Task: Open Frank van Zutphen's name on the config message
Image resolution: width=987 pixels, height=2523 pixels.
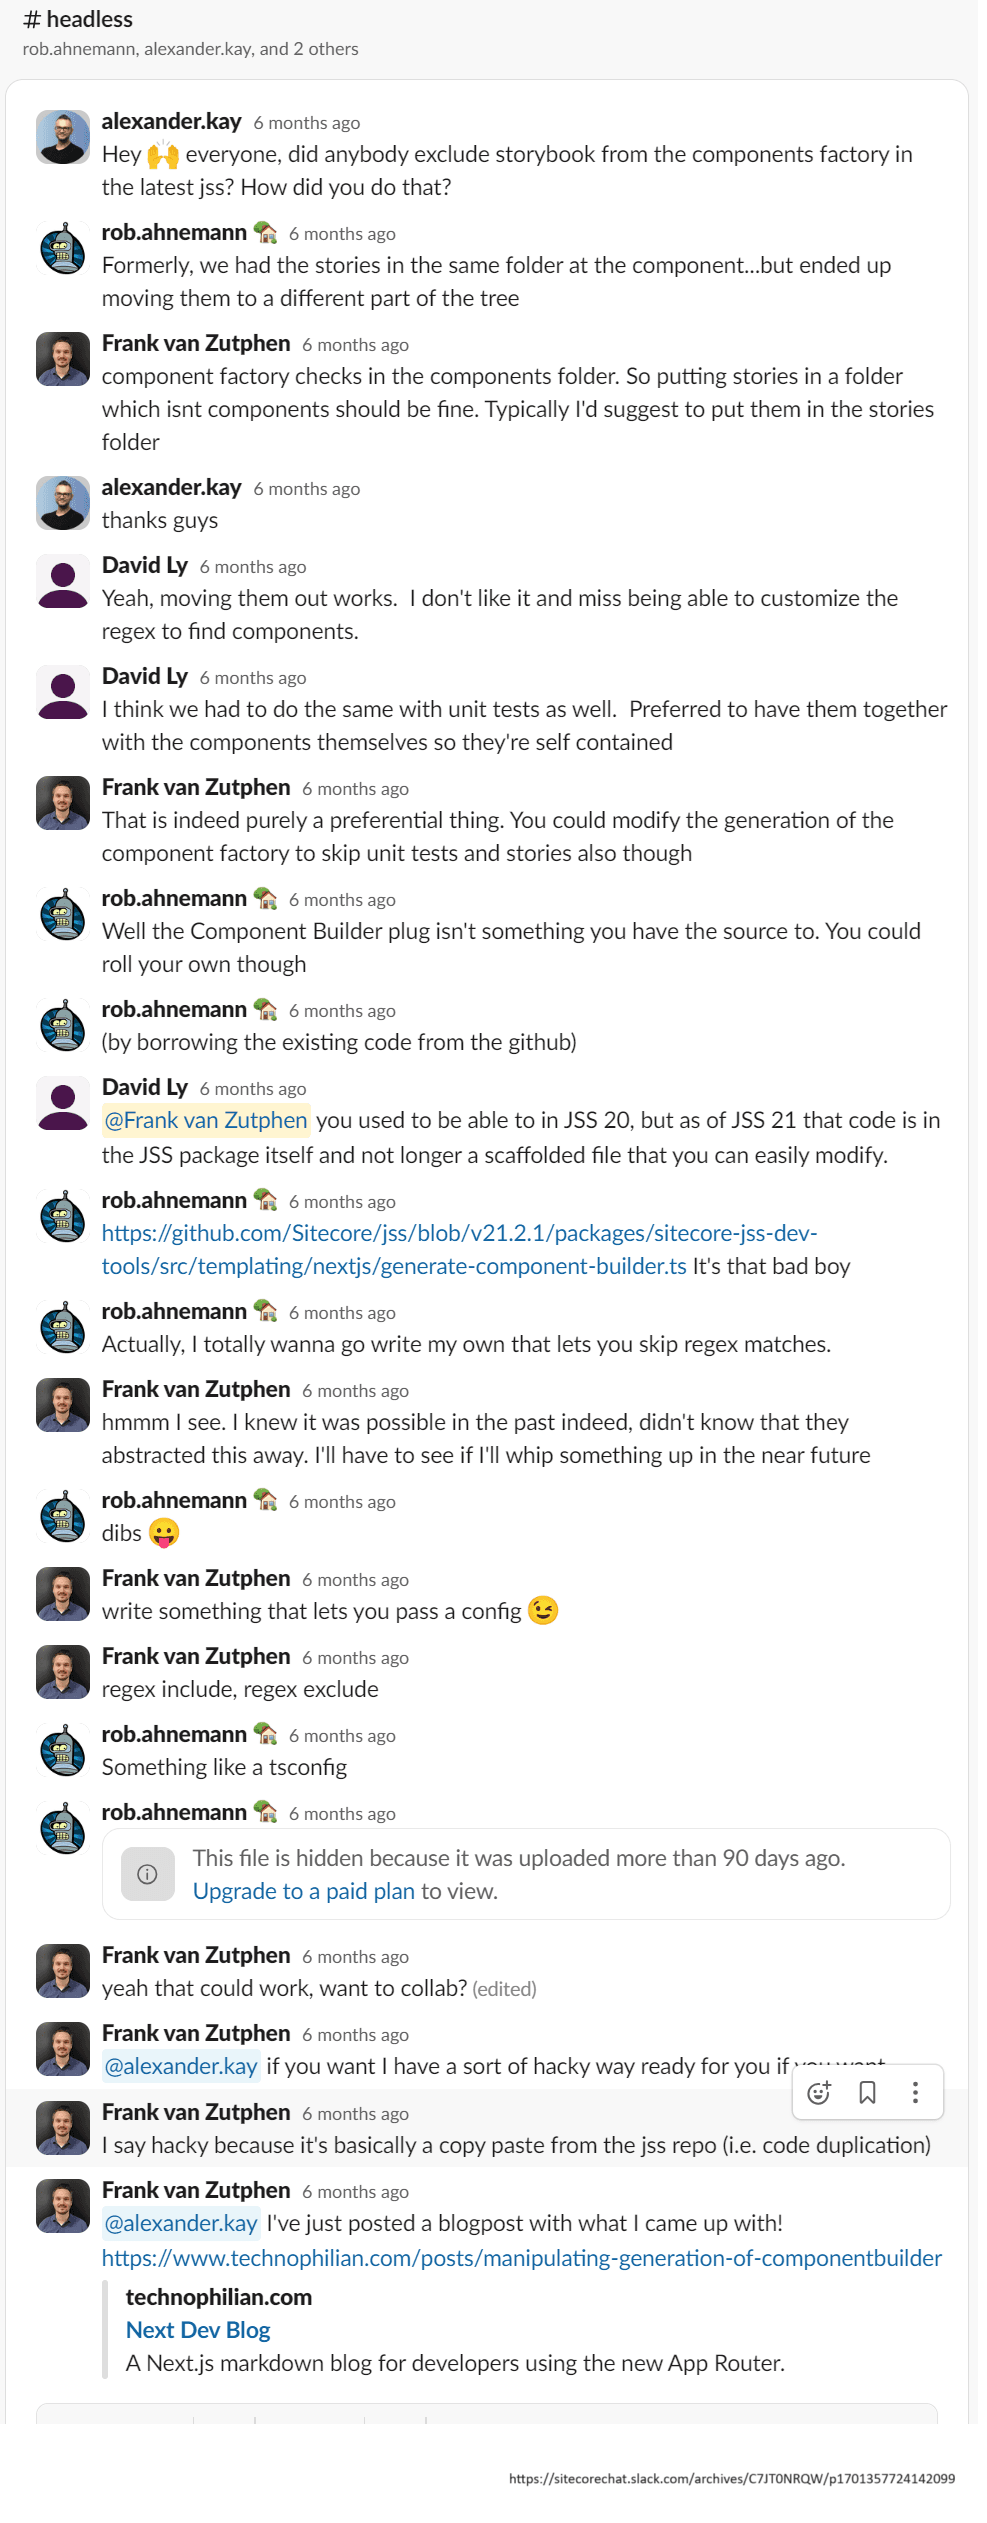Action: 196,1578
